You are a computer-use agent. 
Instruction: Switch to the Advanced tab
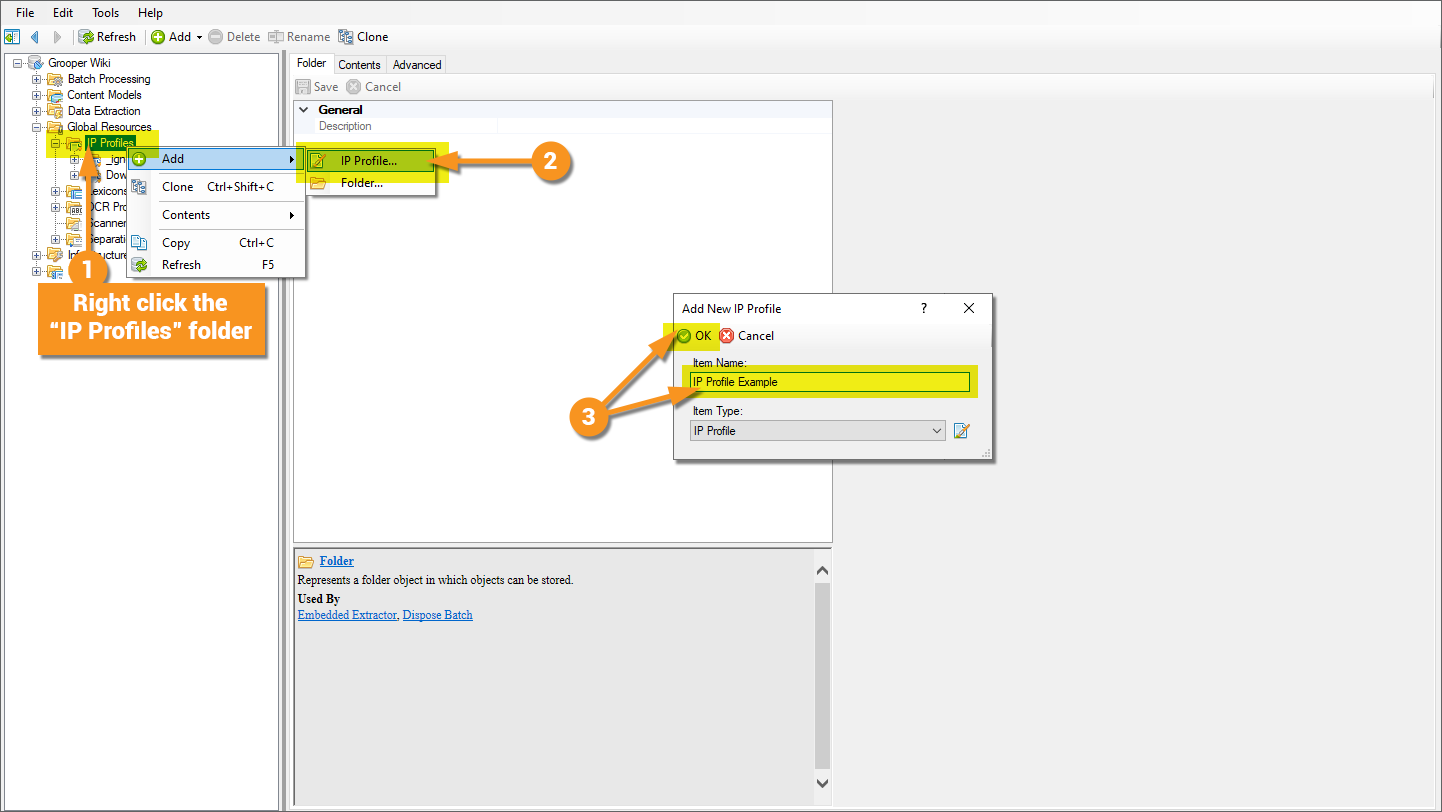click(x=417, y=65)
